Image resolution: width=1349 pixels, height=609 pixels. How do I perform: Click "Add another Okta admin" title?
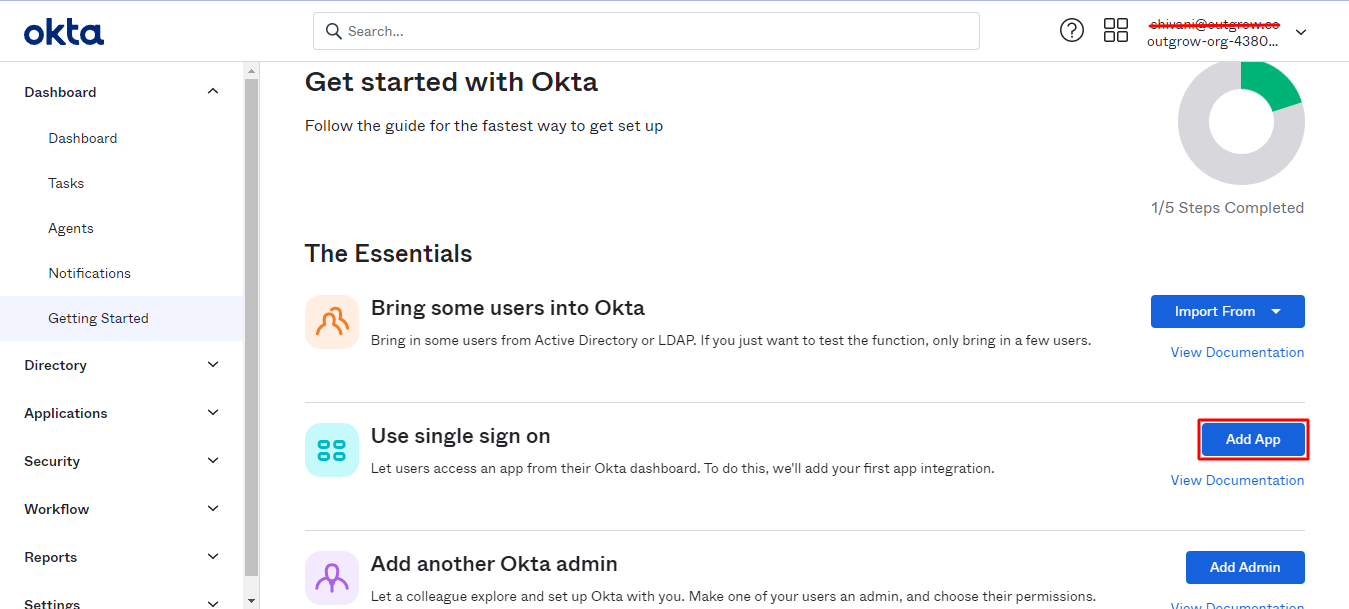[x=494, y=564]
